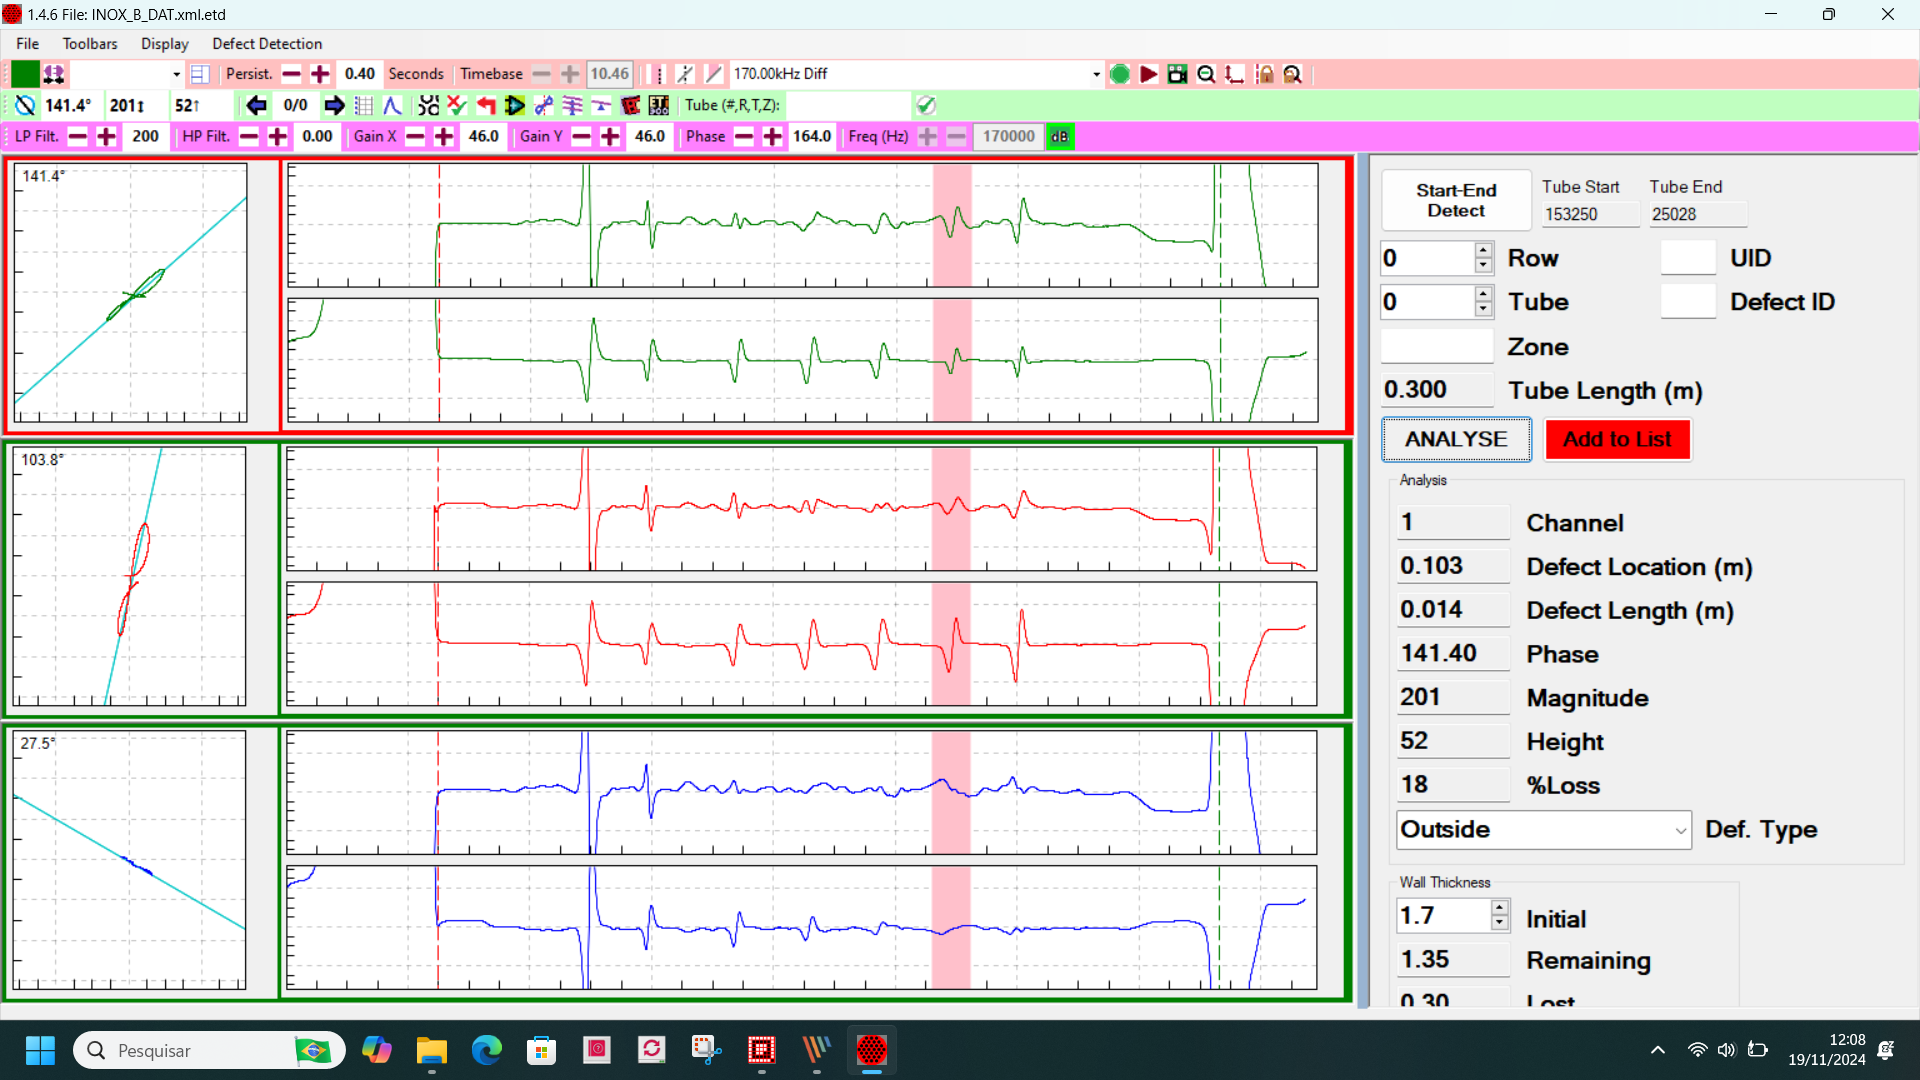Click the green-yellow forward triangle icon
Image resolution: width=1920 pixels, height=1080 pixels.
point(515,105)
